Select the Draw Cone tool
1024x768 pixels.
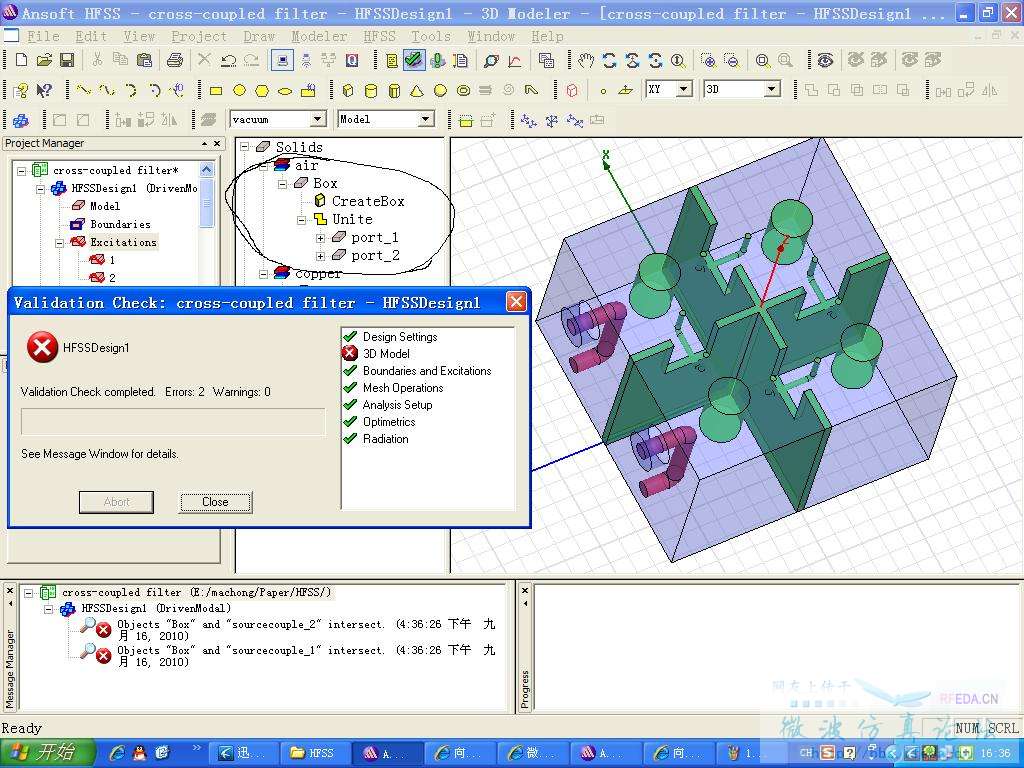[x=417, y=90]
